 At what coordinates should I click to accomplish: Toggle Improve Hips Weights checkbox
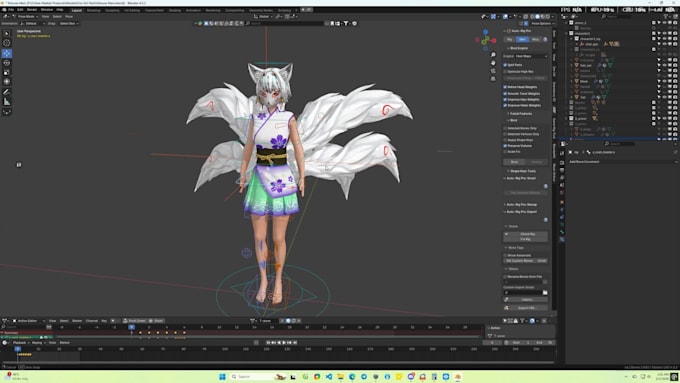[505, 100]
